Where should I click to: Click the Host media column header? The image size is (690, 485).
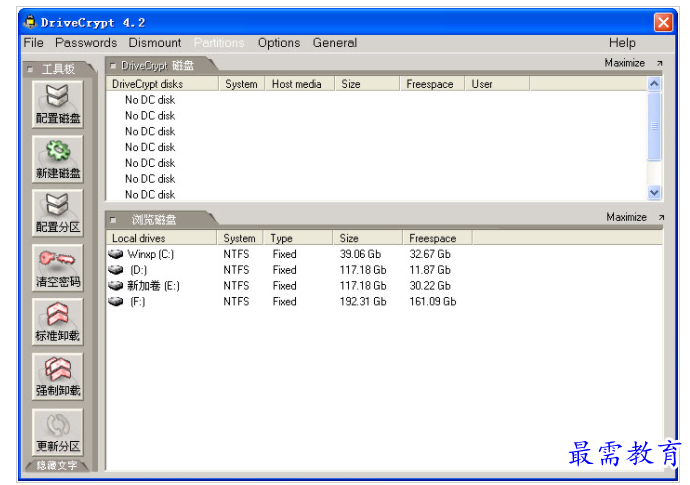300,84
